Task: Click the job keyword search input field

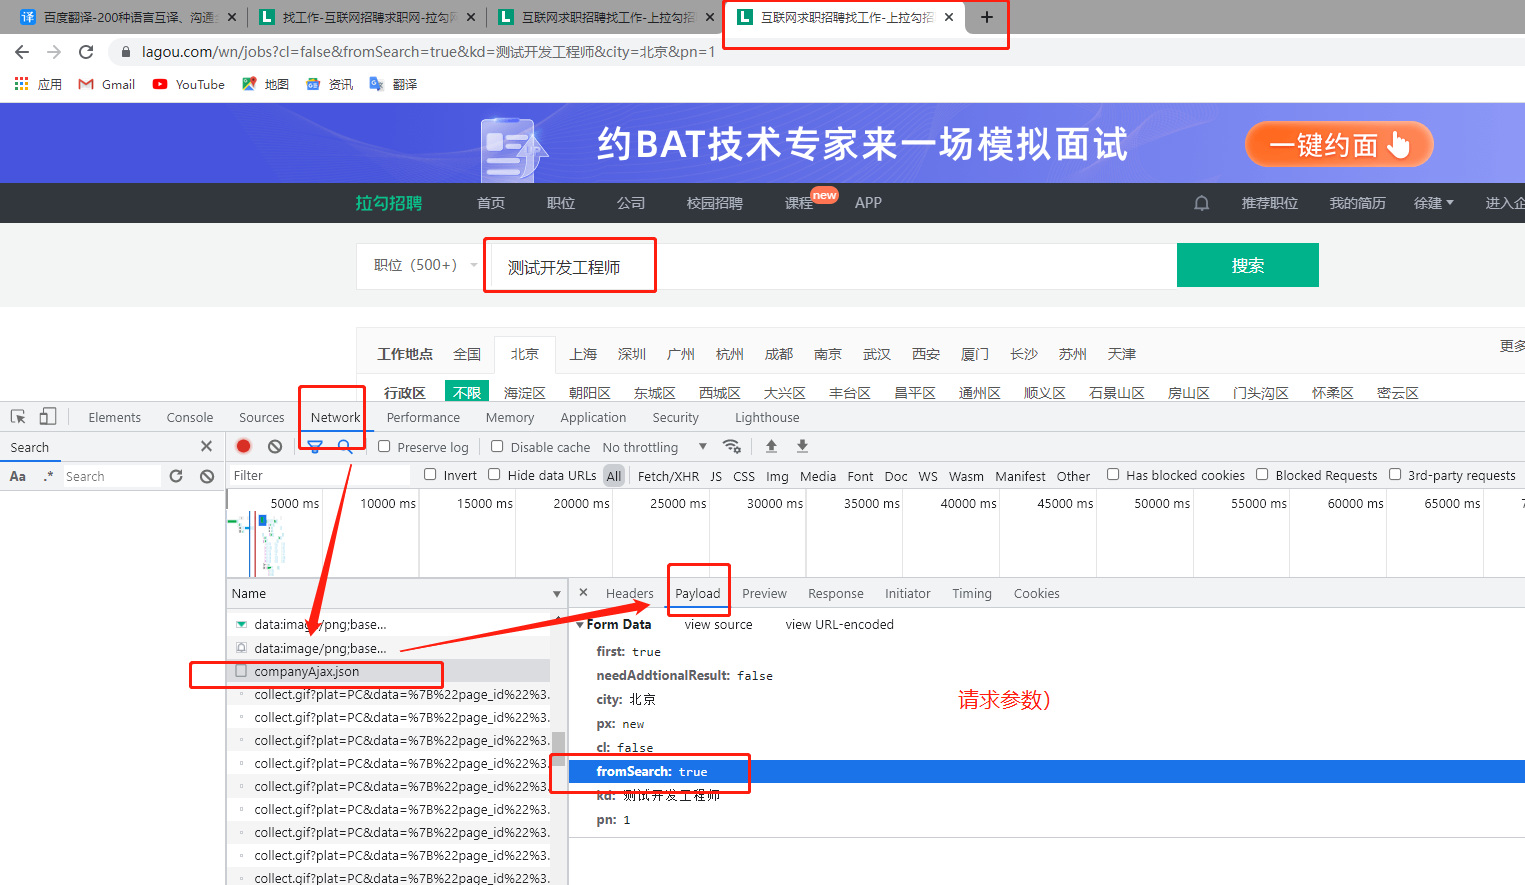Action: click(835, 266)
